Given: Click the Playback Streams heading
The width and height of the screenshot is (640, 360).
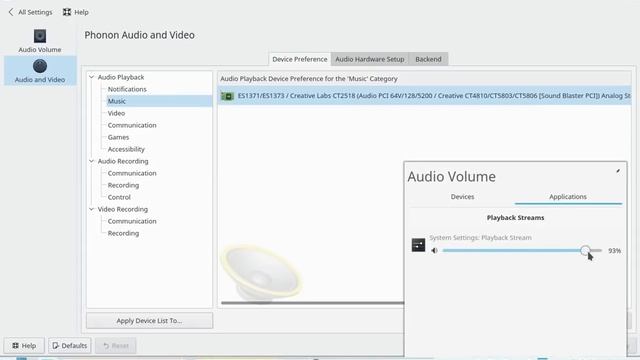Looking at the screenshot, I should (516, 218).
